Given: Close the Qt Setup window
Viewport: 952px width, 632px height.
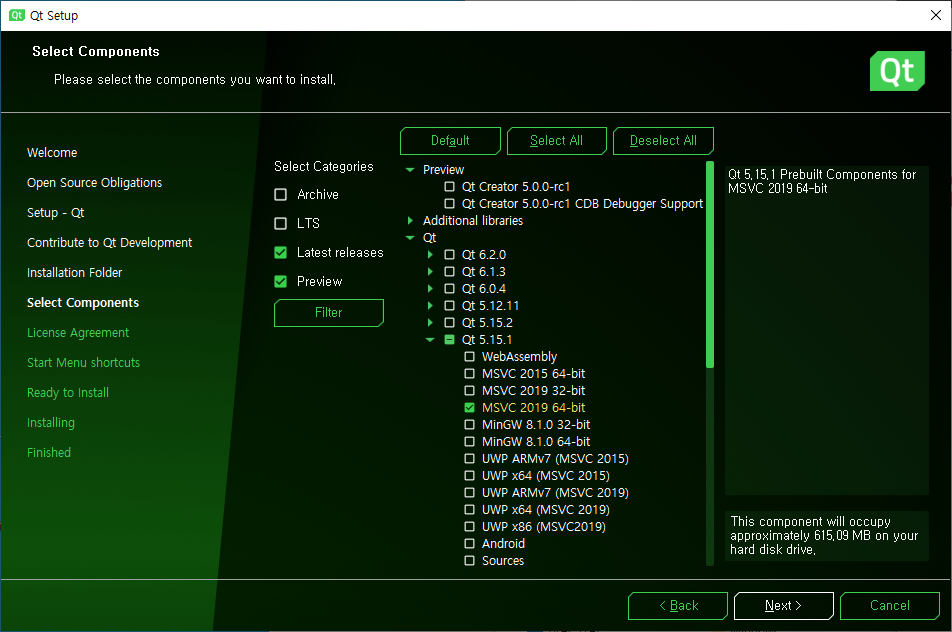Looking at the screenshot, I should point(936,15).
